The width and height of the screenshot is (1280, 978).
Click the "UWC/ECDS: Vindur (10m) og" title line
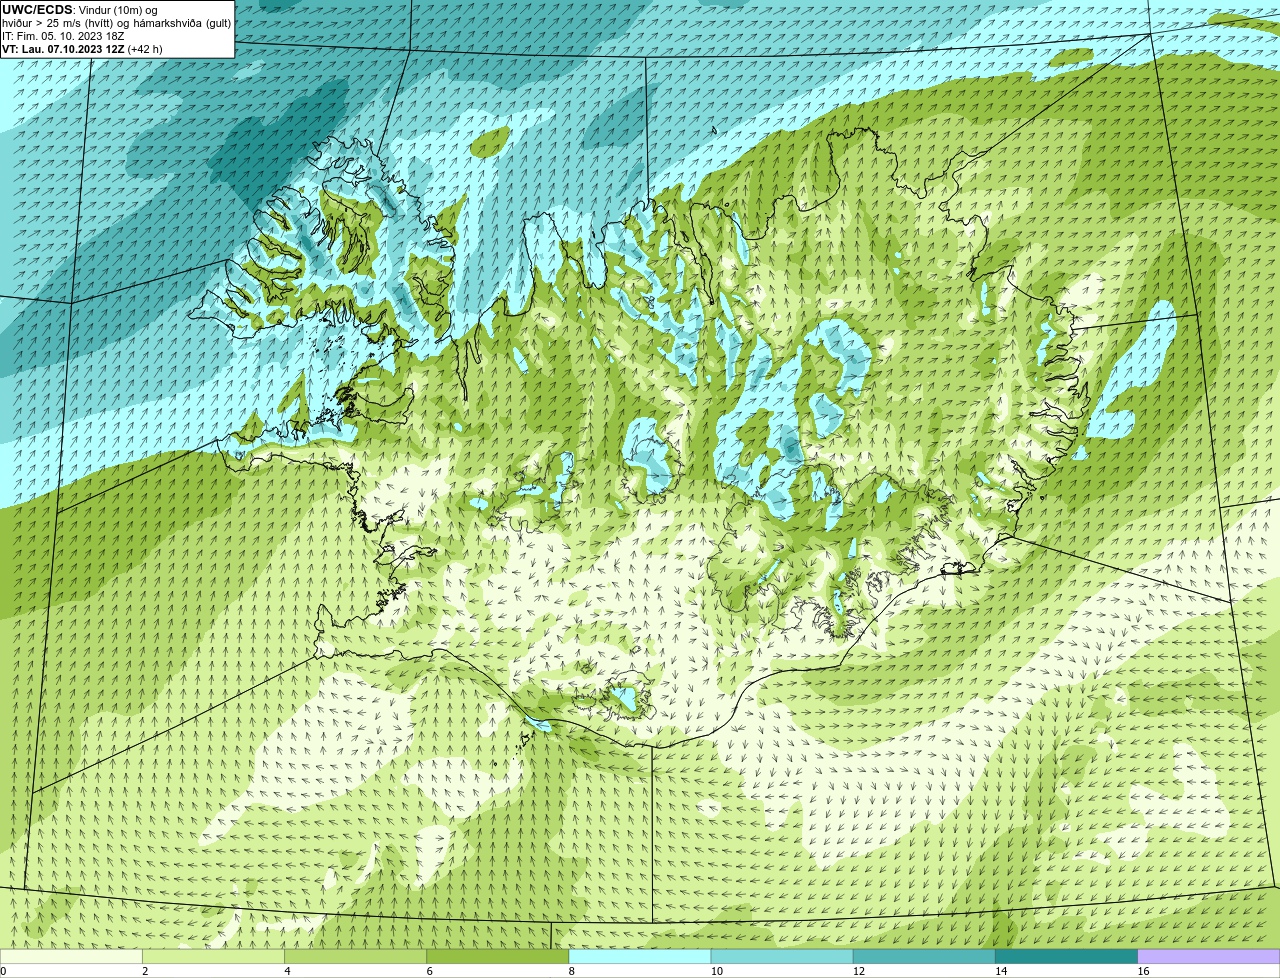coord(80,10)
